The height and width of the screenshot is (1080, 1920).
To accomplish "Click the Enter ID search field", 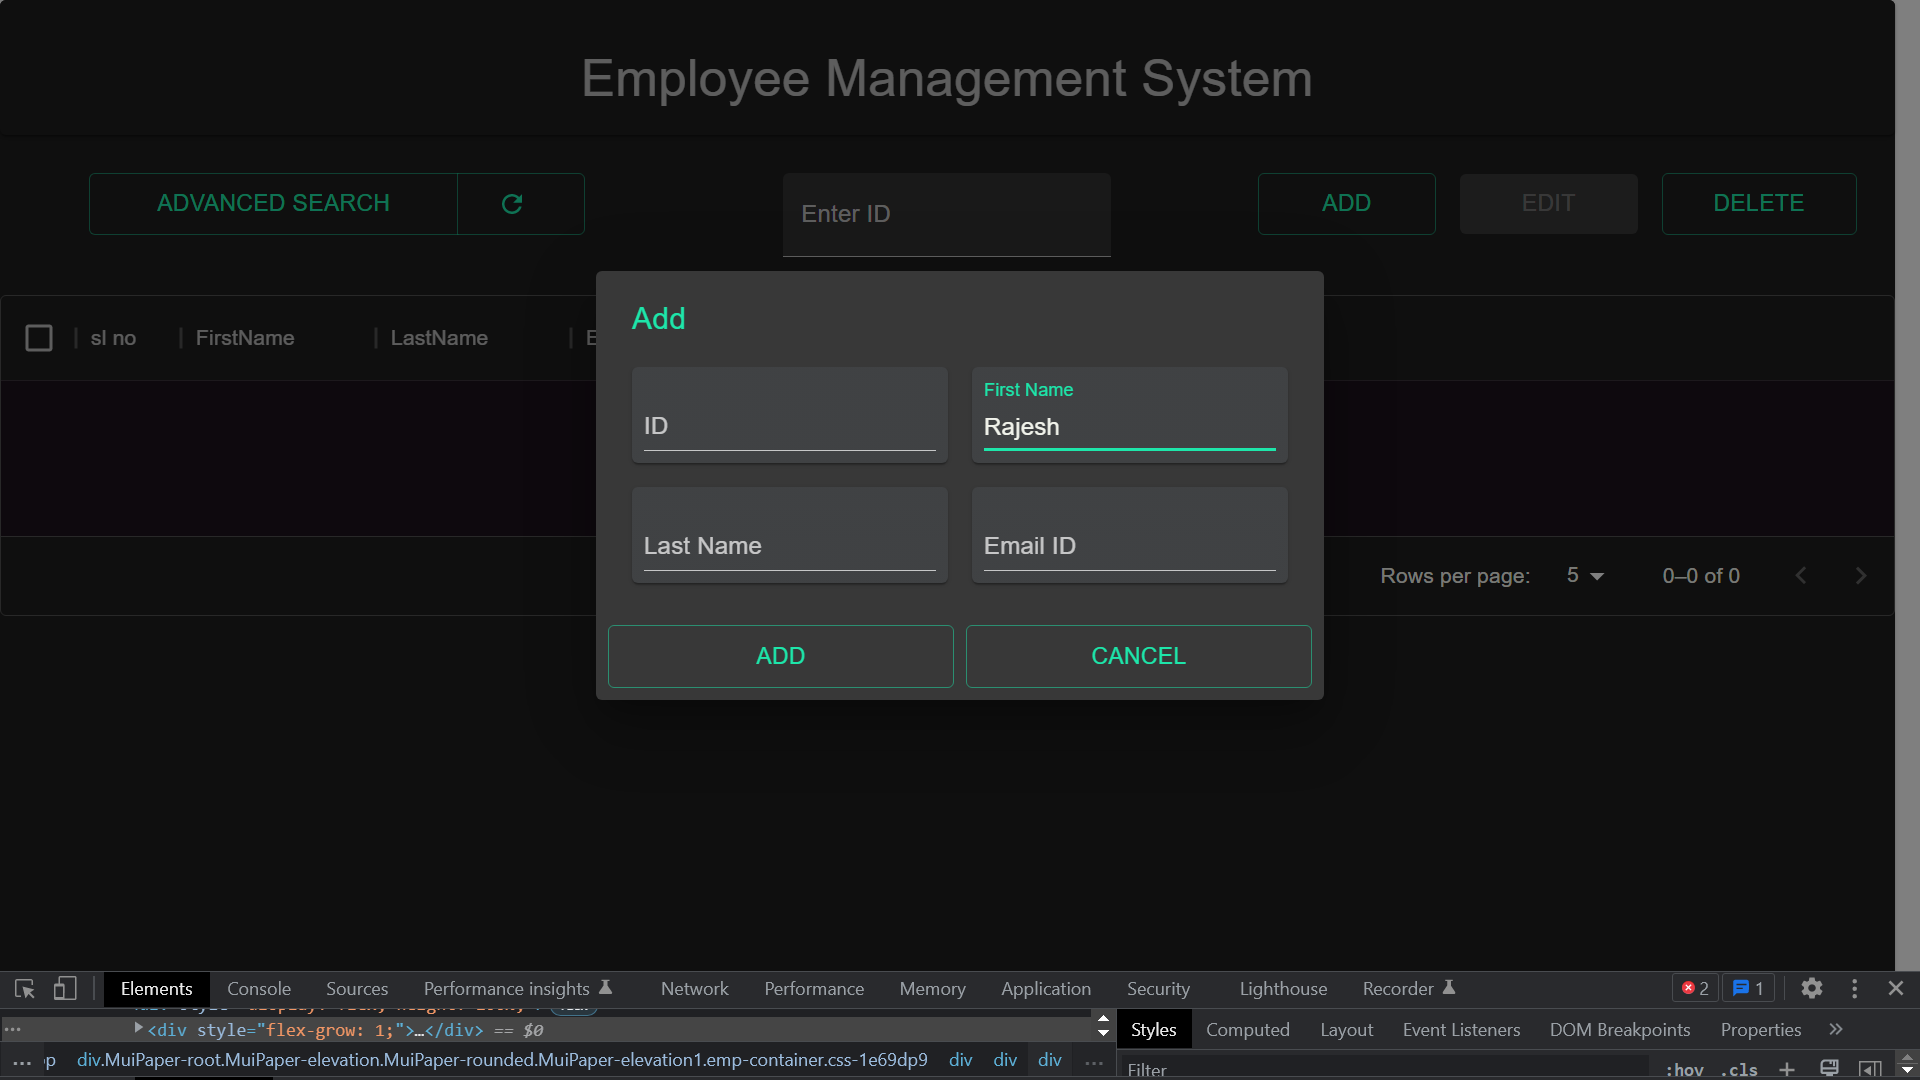I will tap(947, 214).
